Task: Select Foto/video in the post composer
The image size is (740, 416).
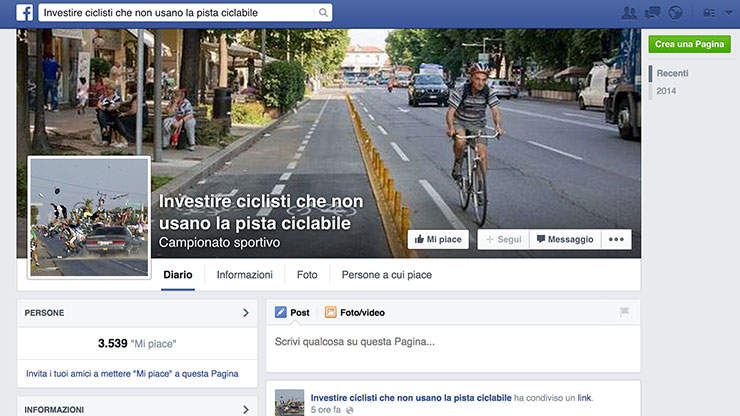Action: tap(355, 312)
